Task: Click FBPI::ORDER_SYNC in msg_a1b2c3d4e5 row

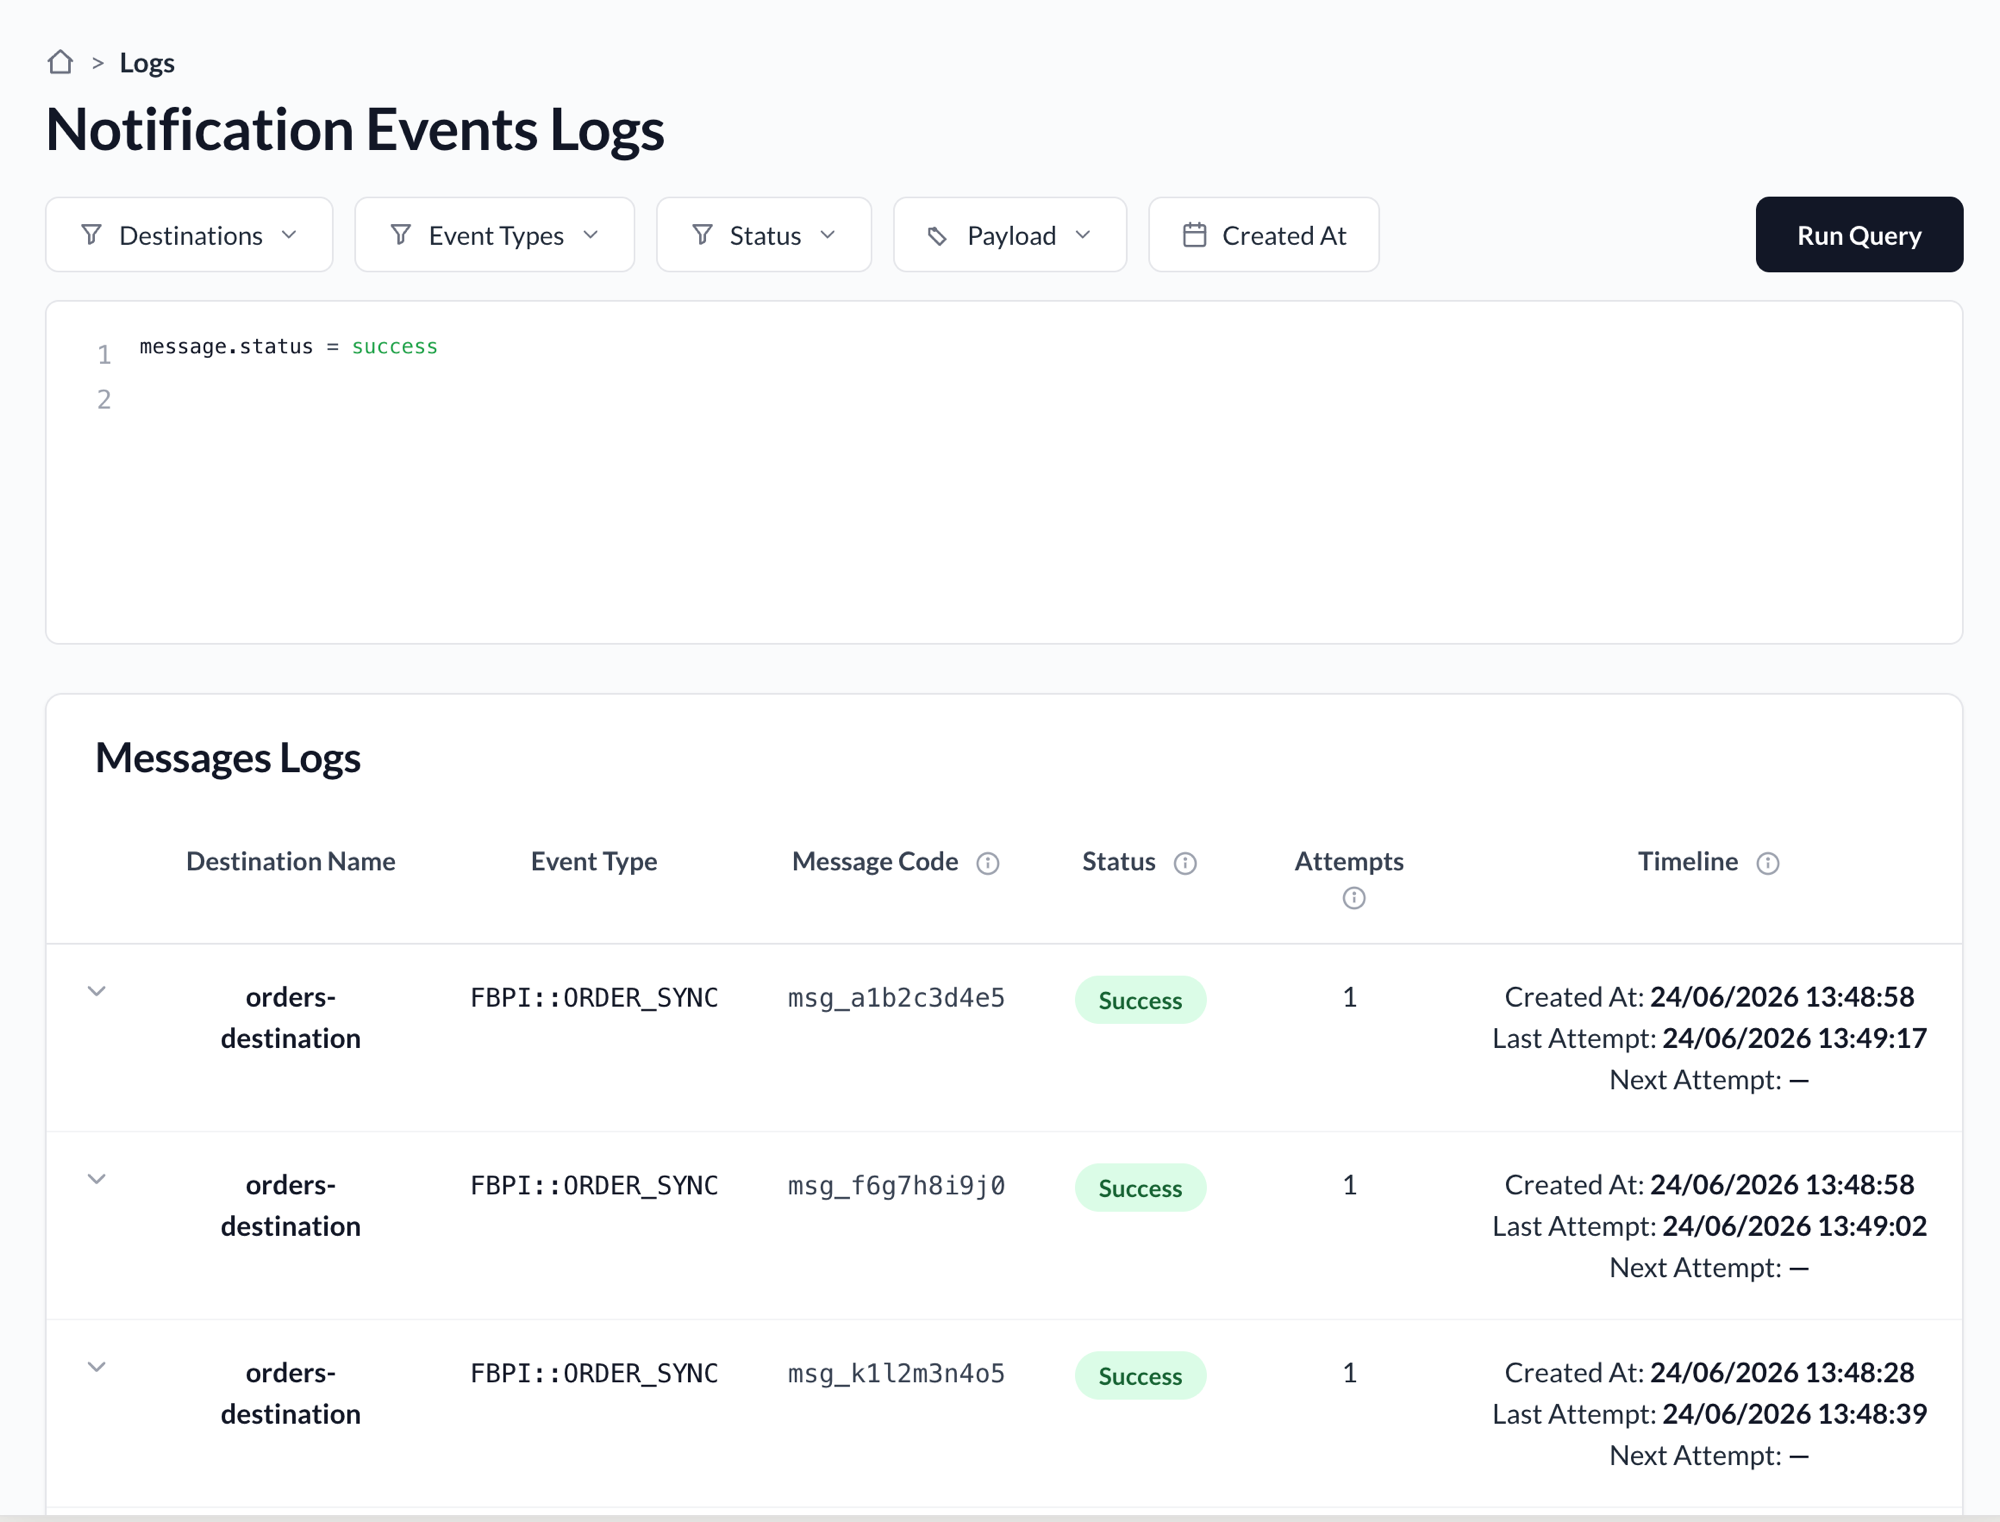Action: click(x=594, y=998)
